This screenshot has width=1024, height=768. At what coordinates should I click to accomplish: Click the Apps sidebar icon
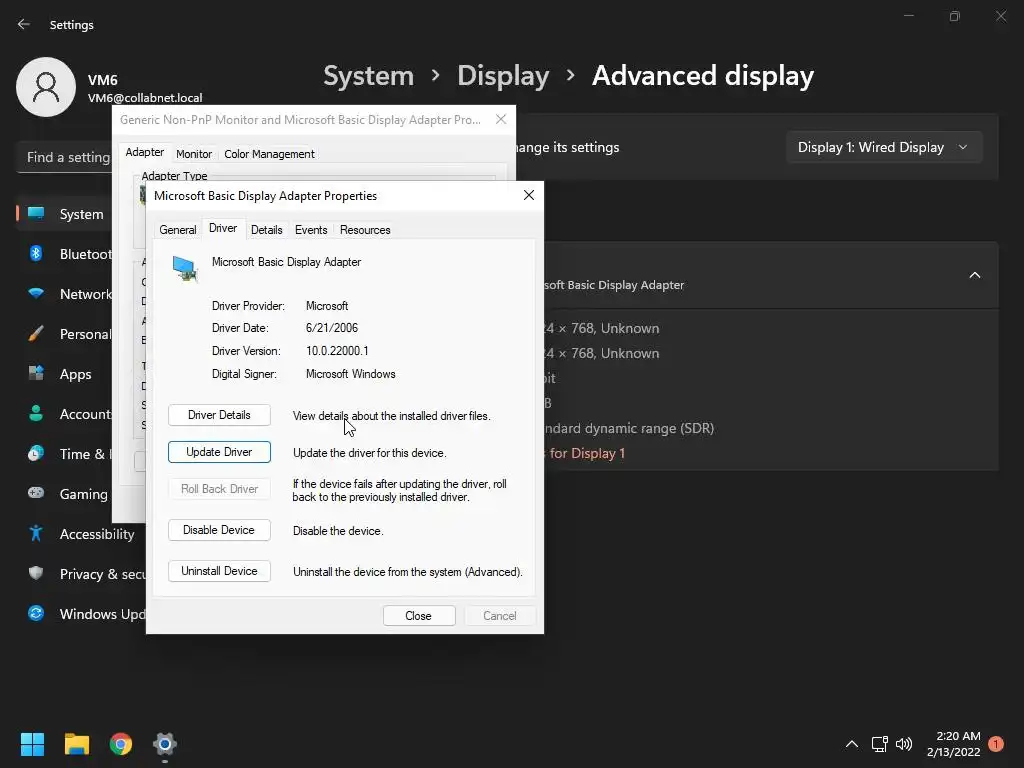pos(36,374)
